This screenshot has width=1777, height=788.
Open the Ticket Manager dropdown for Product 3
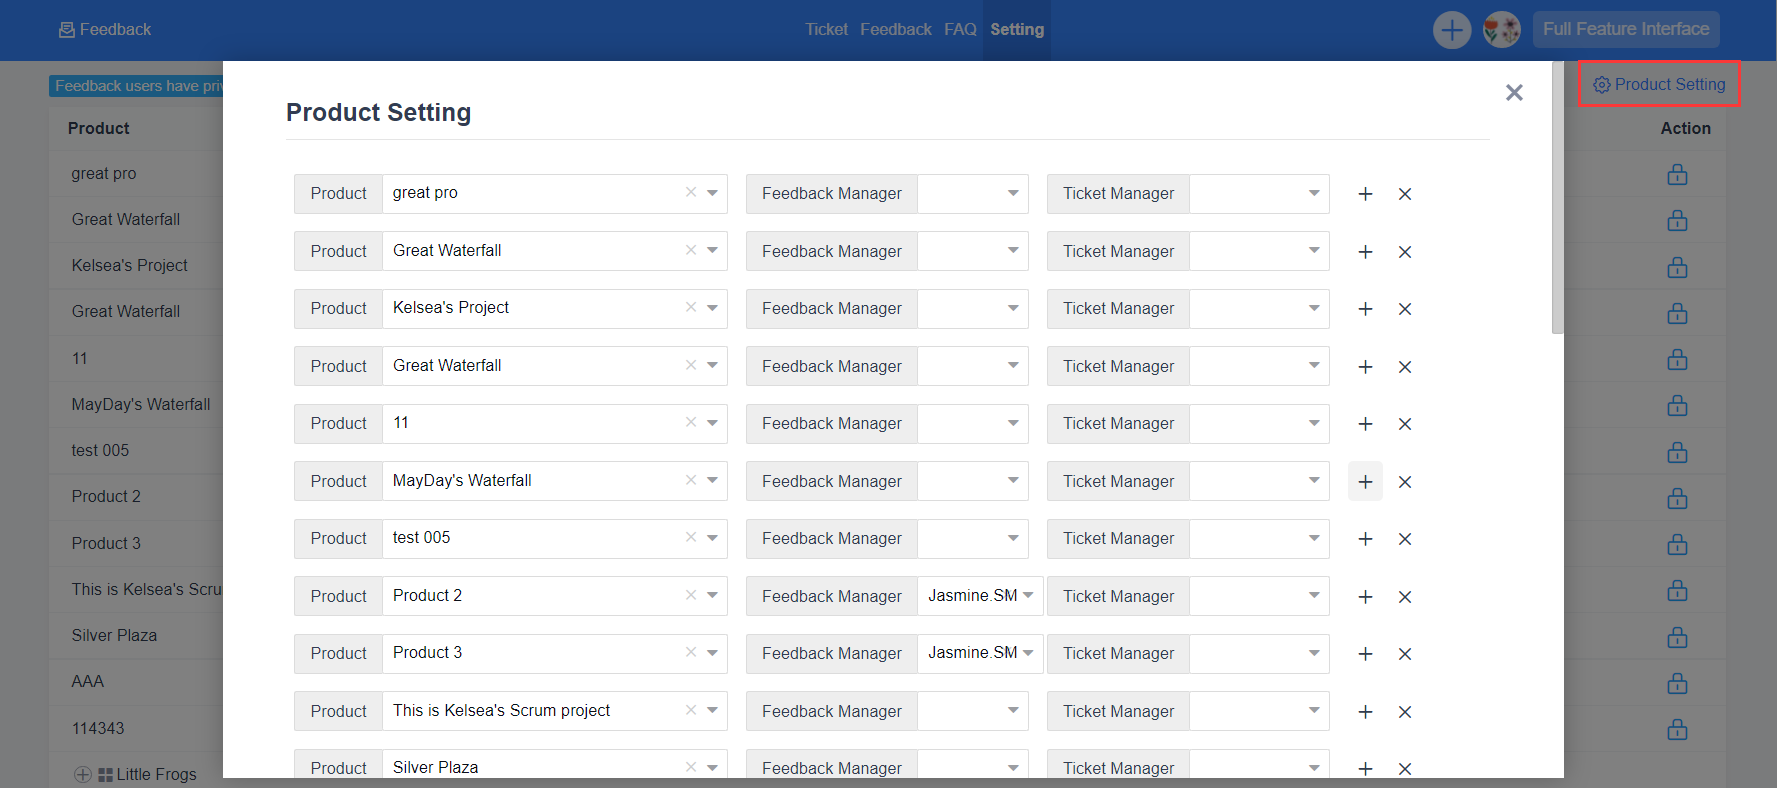pyautogui.click(x=1314, y=653)
